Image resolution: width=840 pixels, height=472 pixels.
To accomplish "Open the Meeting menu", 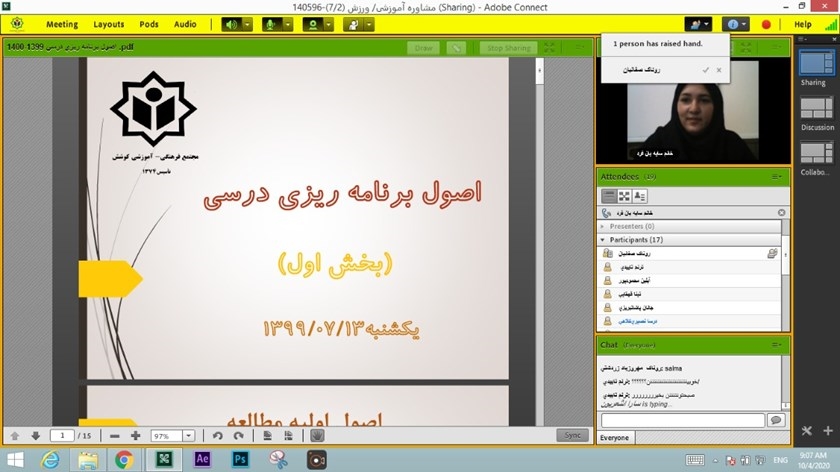I will click(x=61, y=24).
